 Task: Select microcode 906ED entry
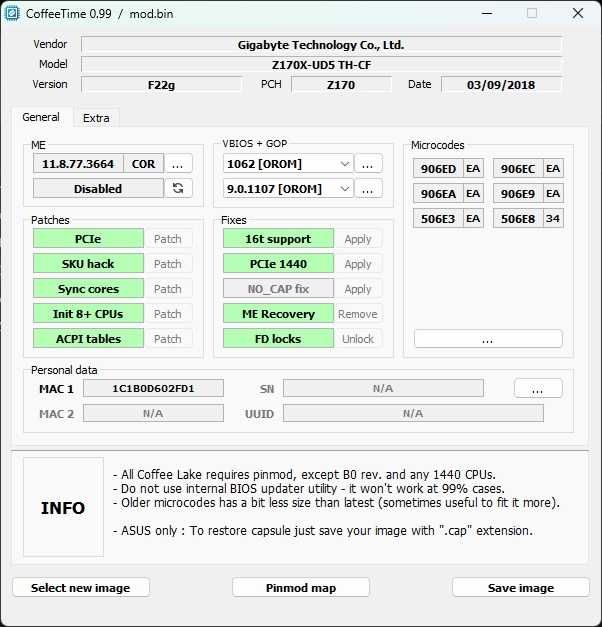[x=438, y=168]
